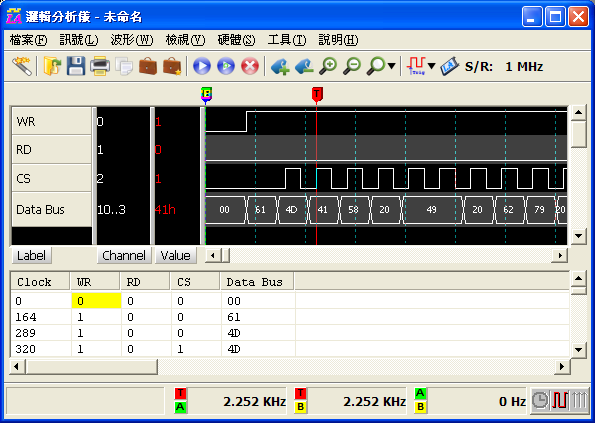This screenshot has width=595, height=423.
Task: Open the trigger waveform dropdown arrow
Action: 431,66
